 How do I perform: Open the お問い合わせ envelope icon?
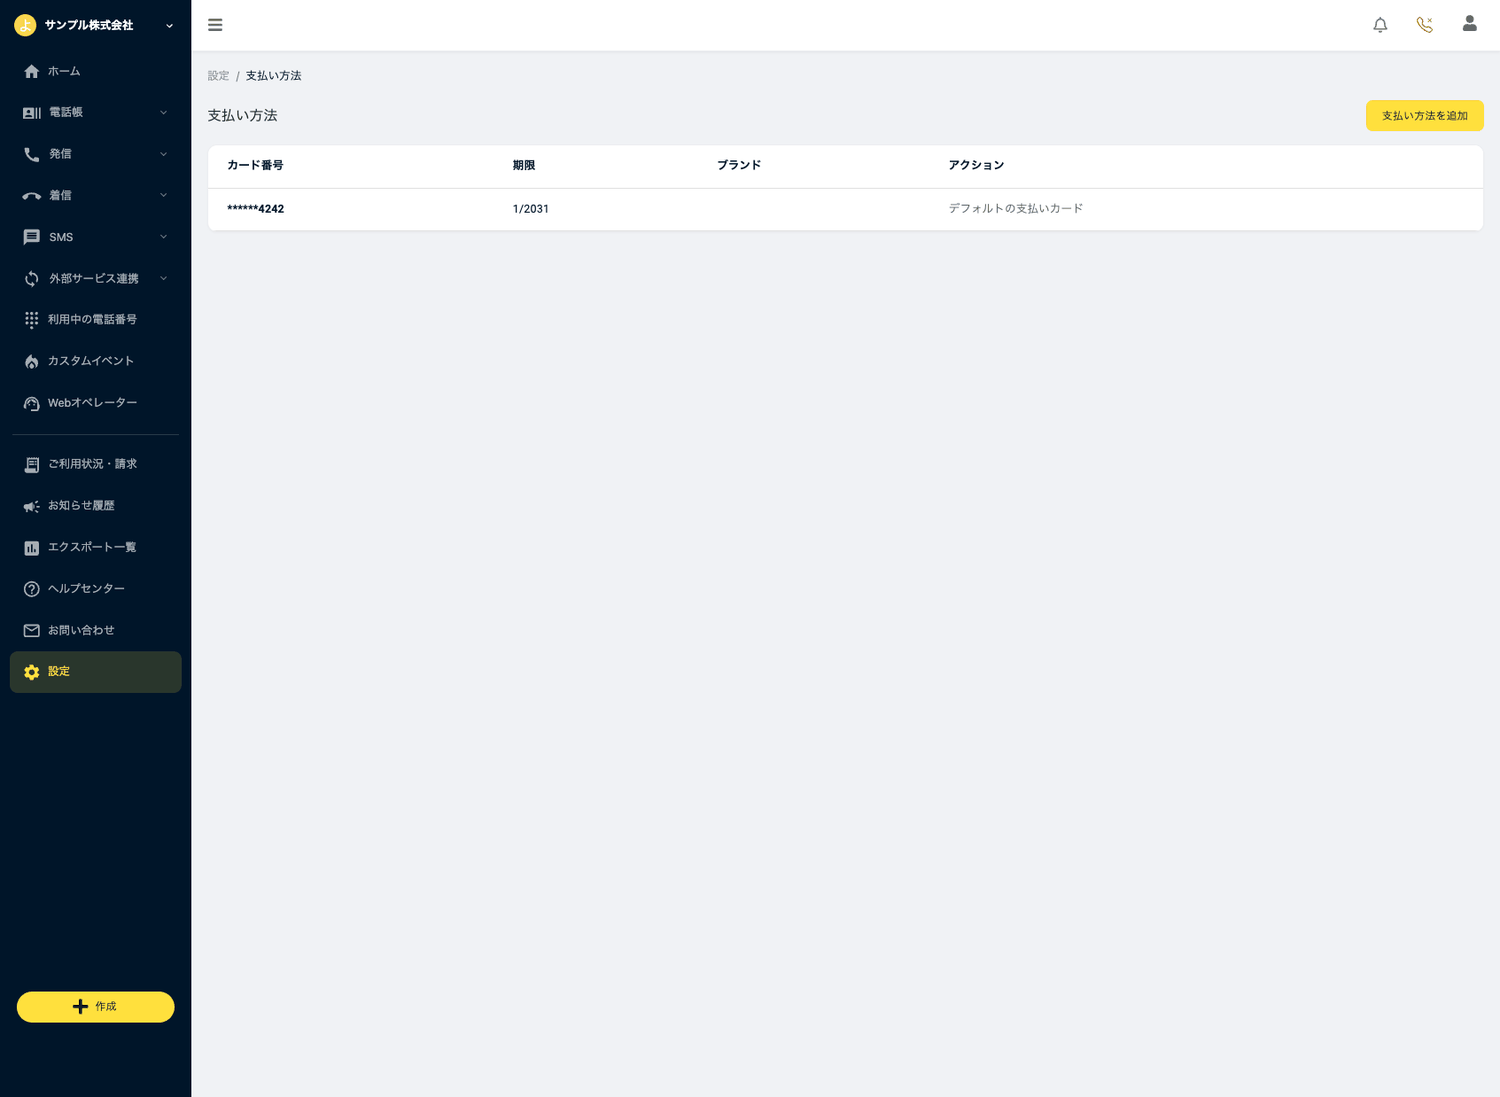coord(32,630)
